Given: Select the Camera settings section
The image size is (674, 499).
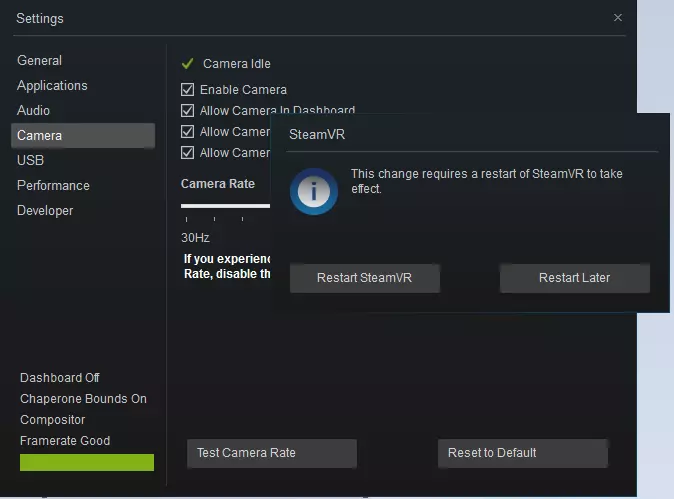Looking at the screenshot, I should [83, 135].
